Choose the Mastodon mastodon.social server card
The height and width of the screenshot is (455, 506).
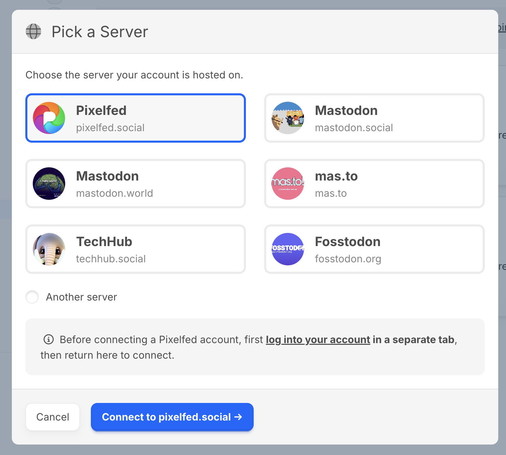(x=374, y=118)
